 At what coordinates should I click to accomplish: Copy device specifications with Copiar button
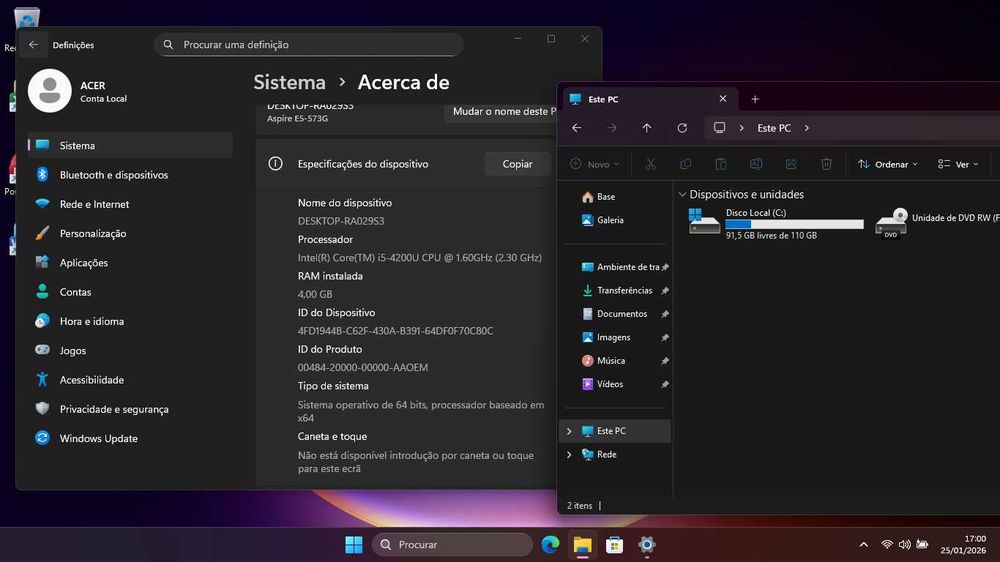pos(517,164)
